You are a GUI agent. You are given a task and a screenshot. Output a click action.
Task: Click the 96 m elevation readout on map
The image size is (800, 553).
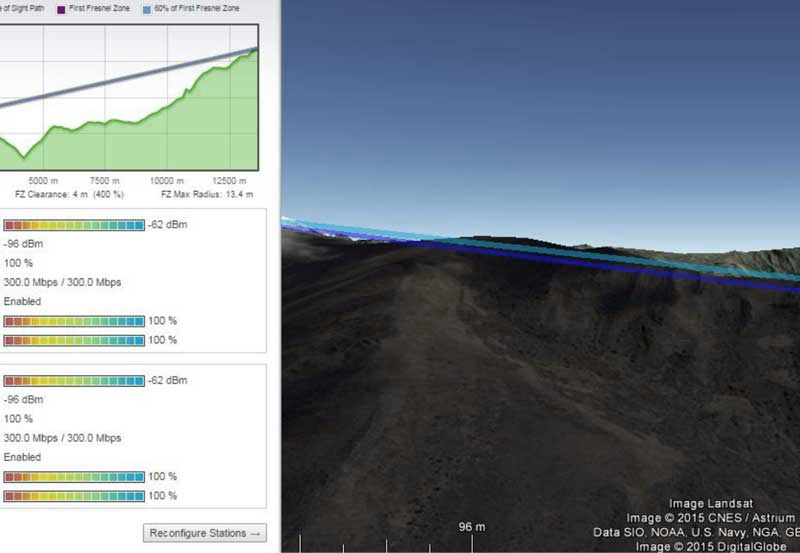(472, 527)
